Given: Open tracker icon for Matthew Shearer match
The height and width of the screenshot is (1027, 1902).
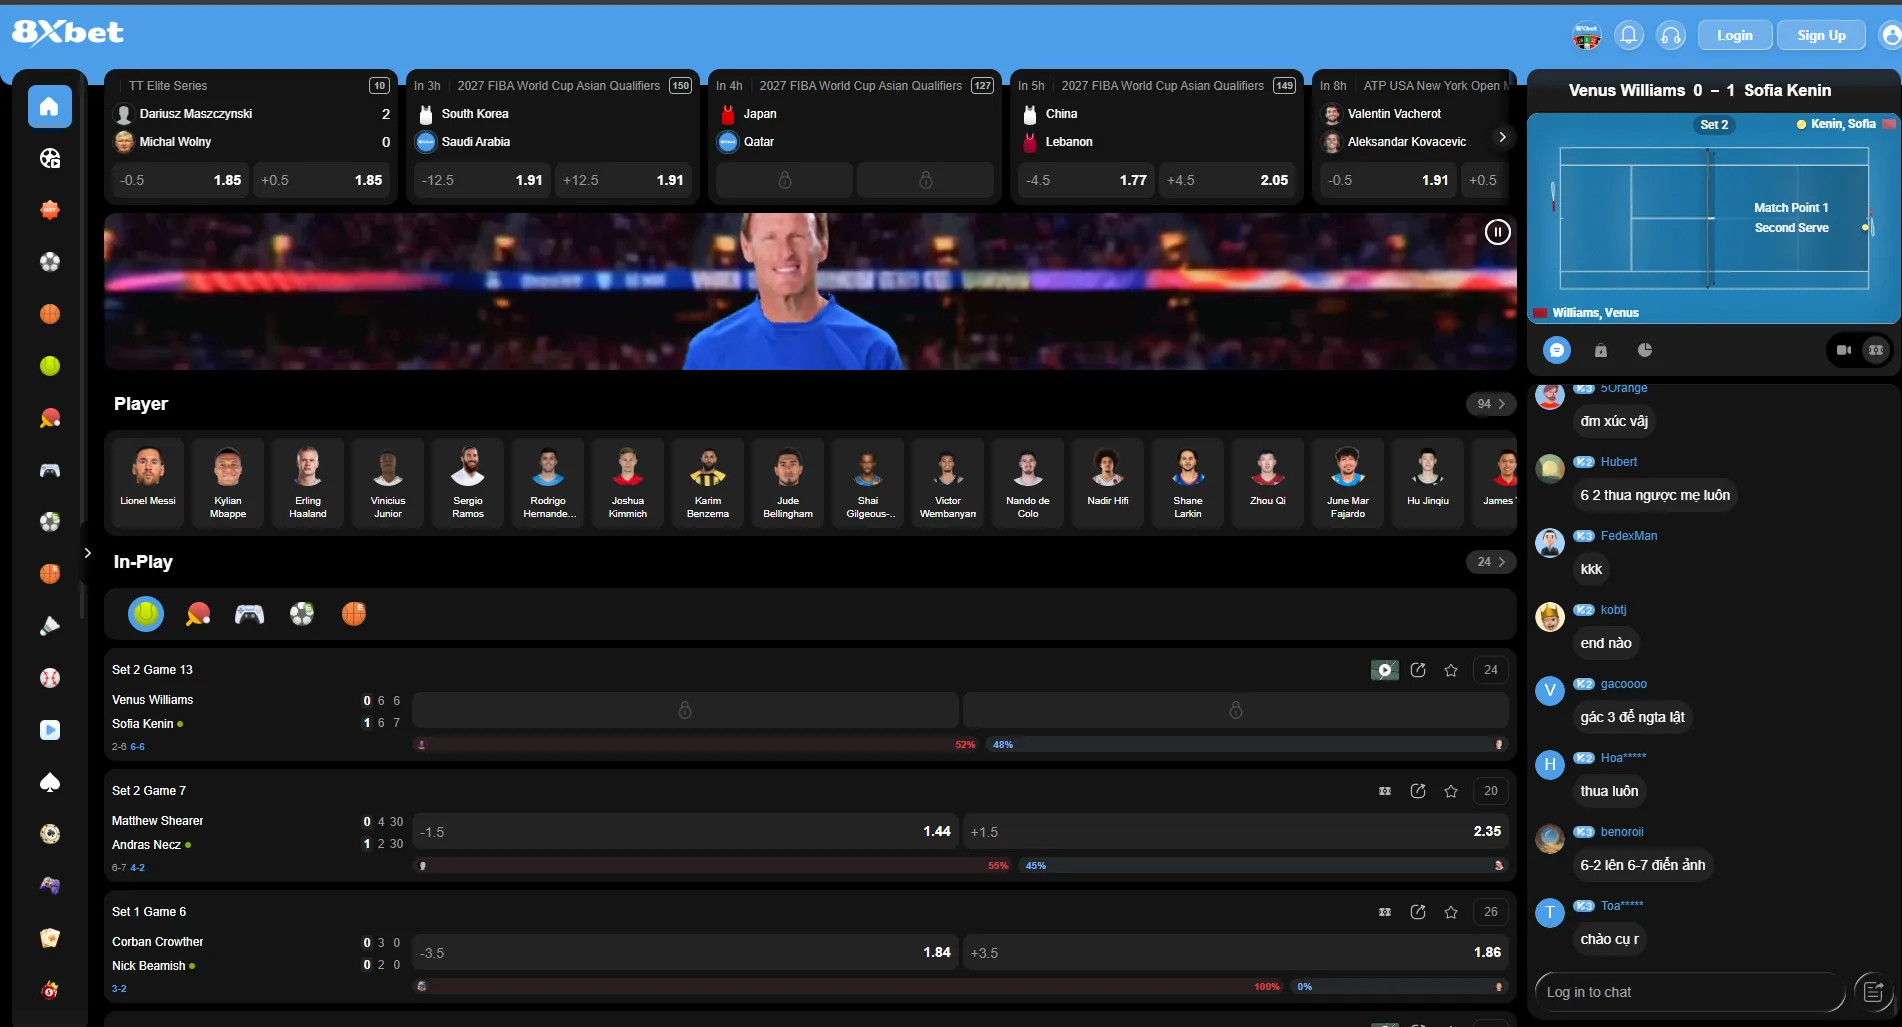Looking at the screenshot, I should (x=1385, y=791).
